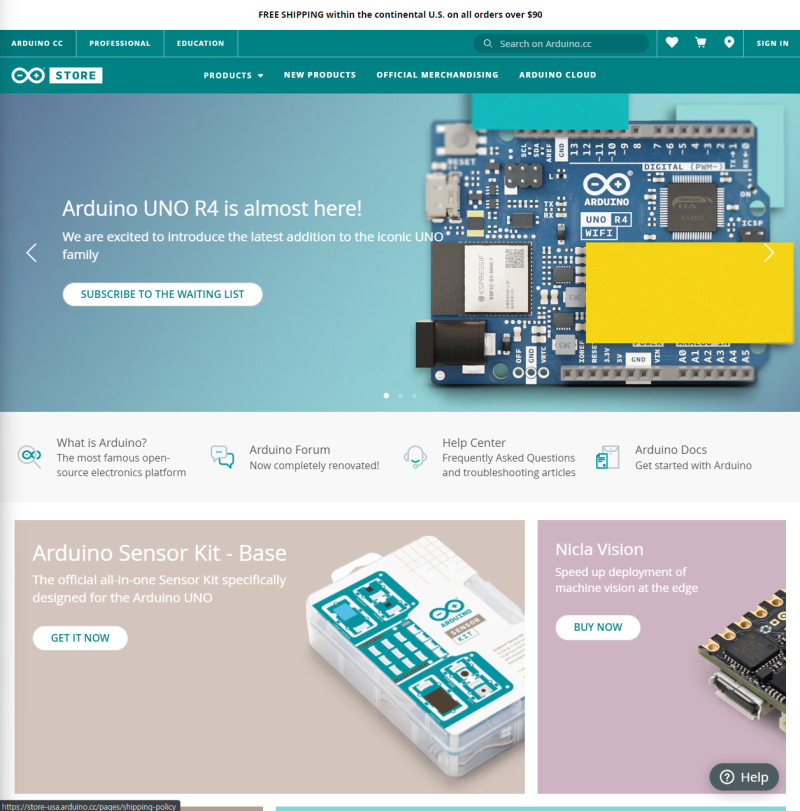
Task: Click the search magnifier icon
Action: tap(487, 43)
